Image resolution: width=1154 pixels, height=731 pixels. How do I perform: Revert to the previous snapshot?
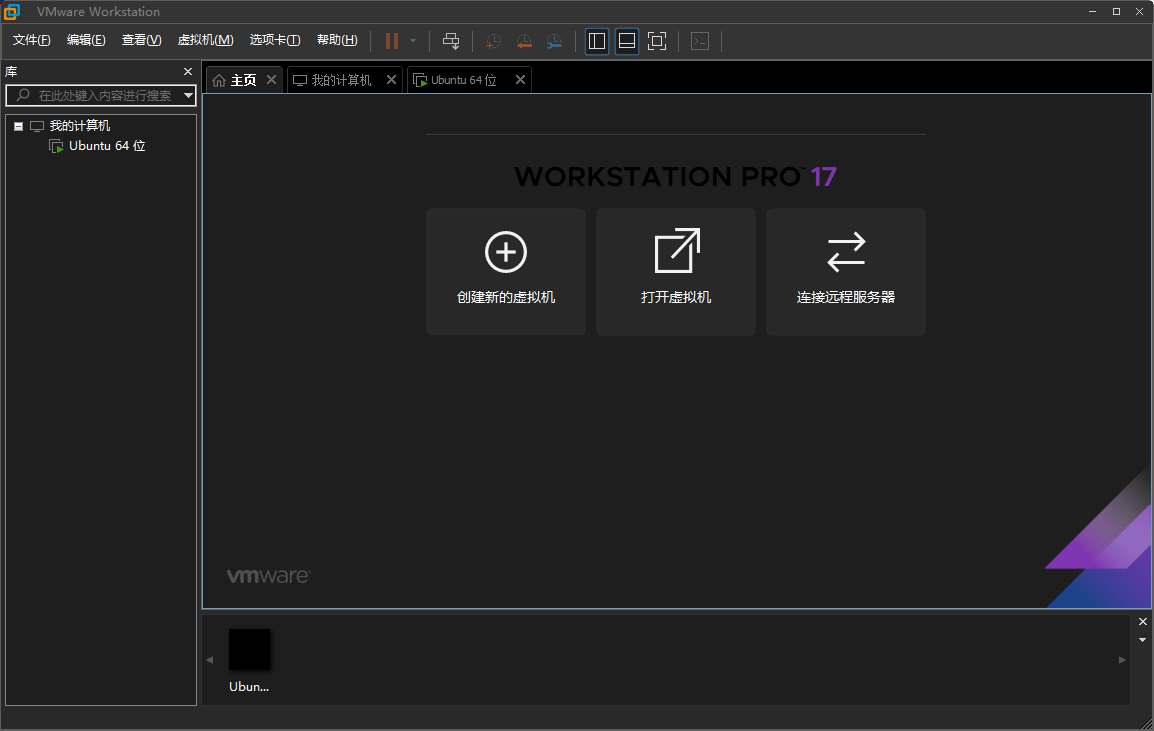tap(524, 41)
